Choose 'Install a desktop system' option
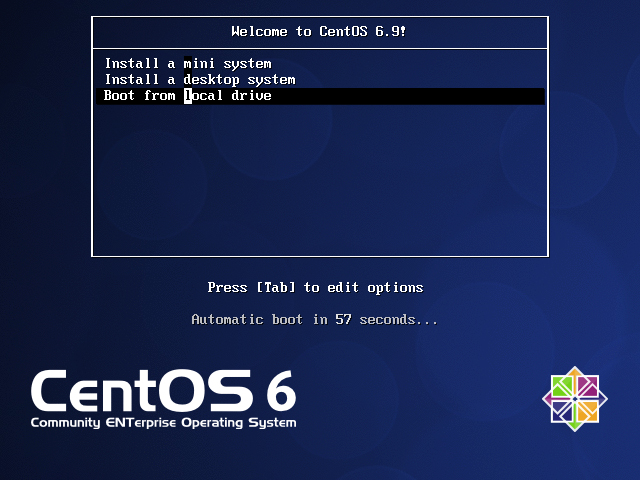The image size is (640, 480). [320, 80]
